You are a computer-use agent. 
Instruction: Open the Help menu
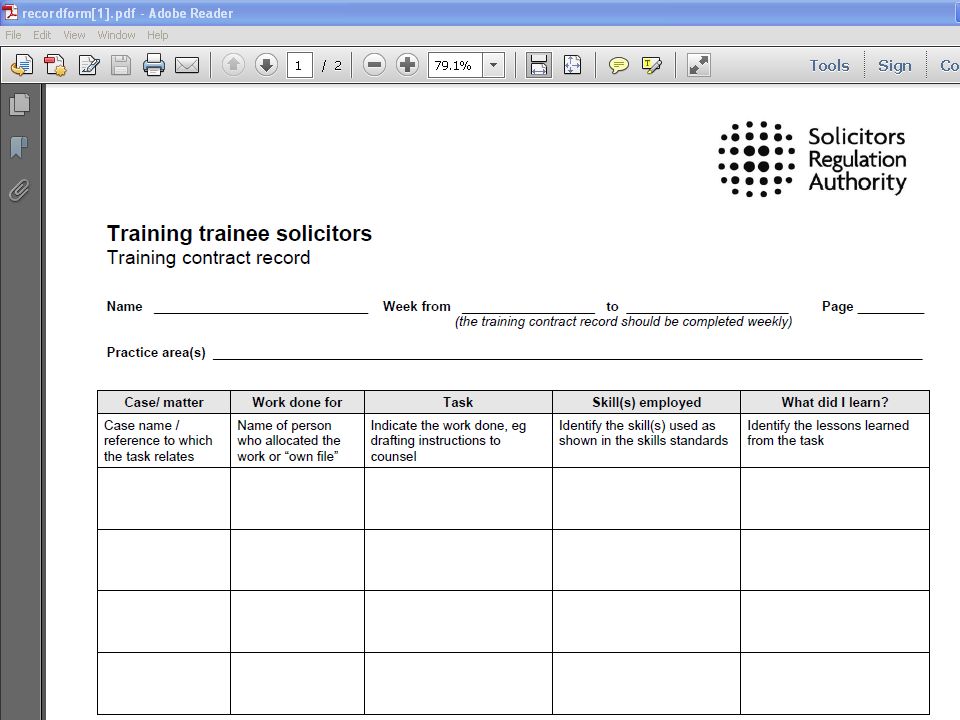click(x=157, y=35)
